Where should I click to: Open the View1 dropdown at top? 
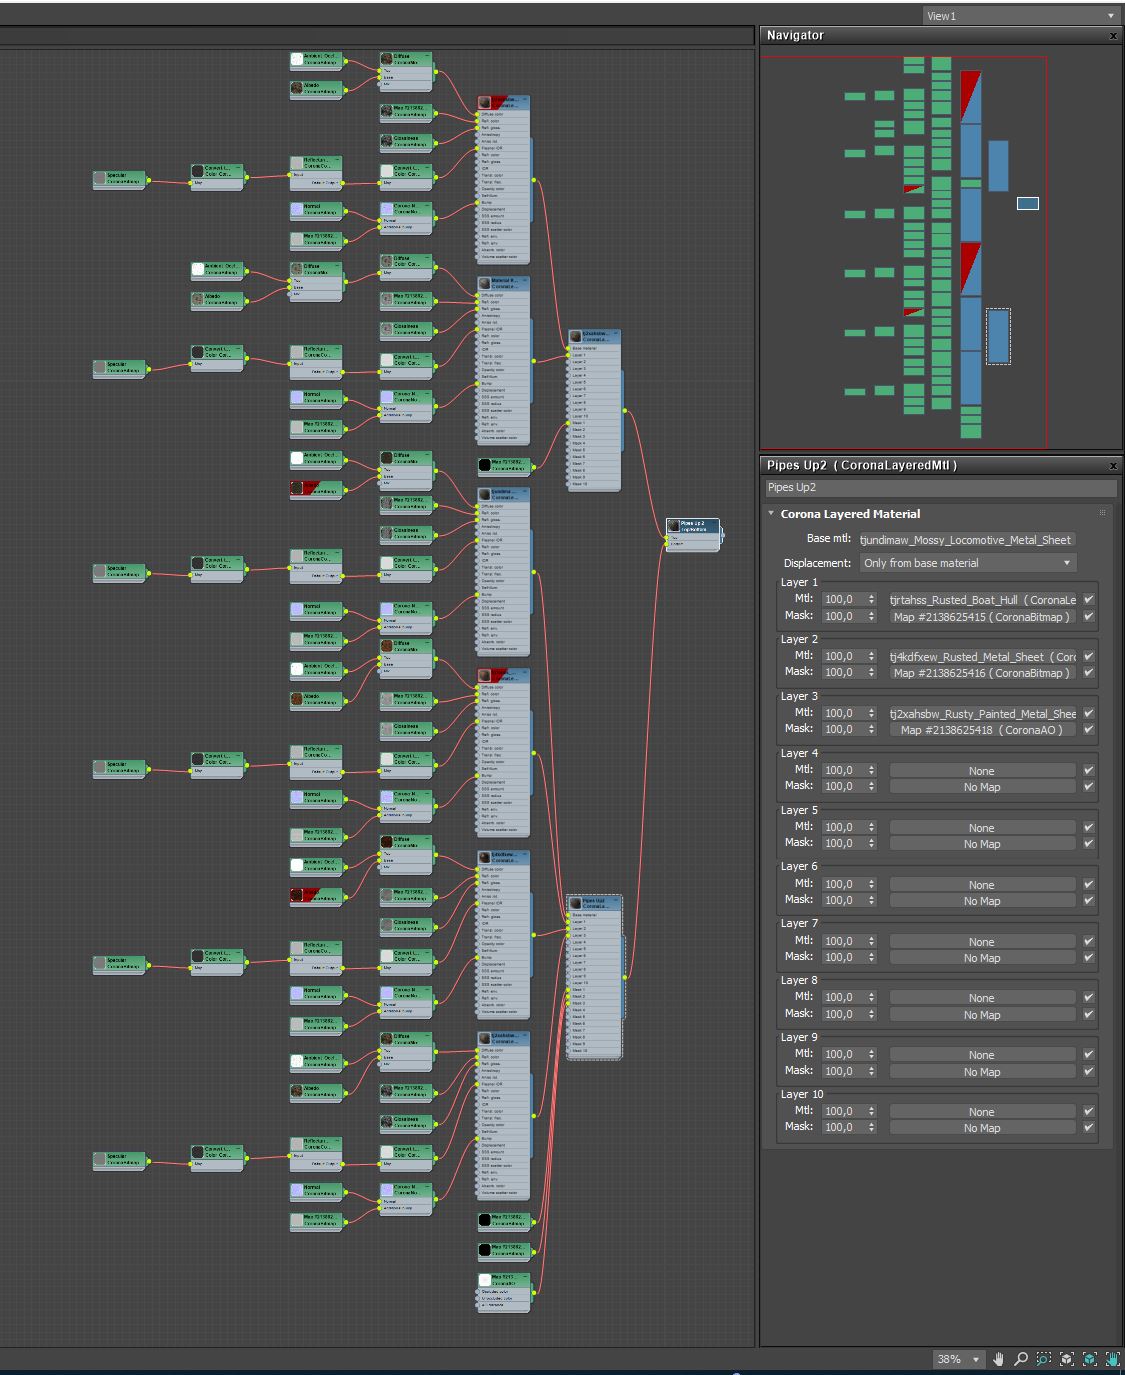coord(1020,16)
